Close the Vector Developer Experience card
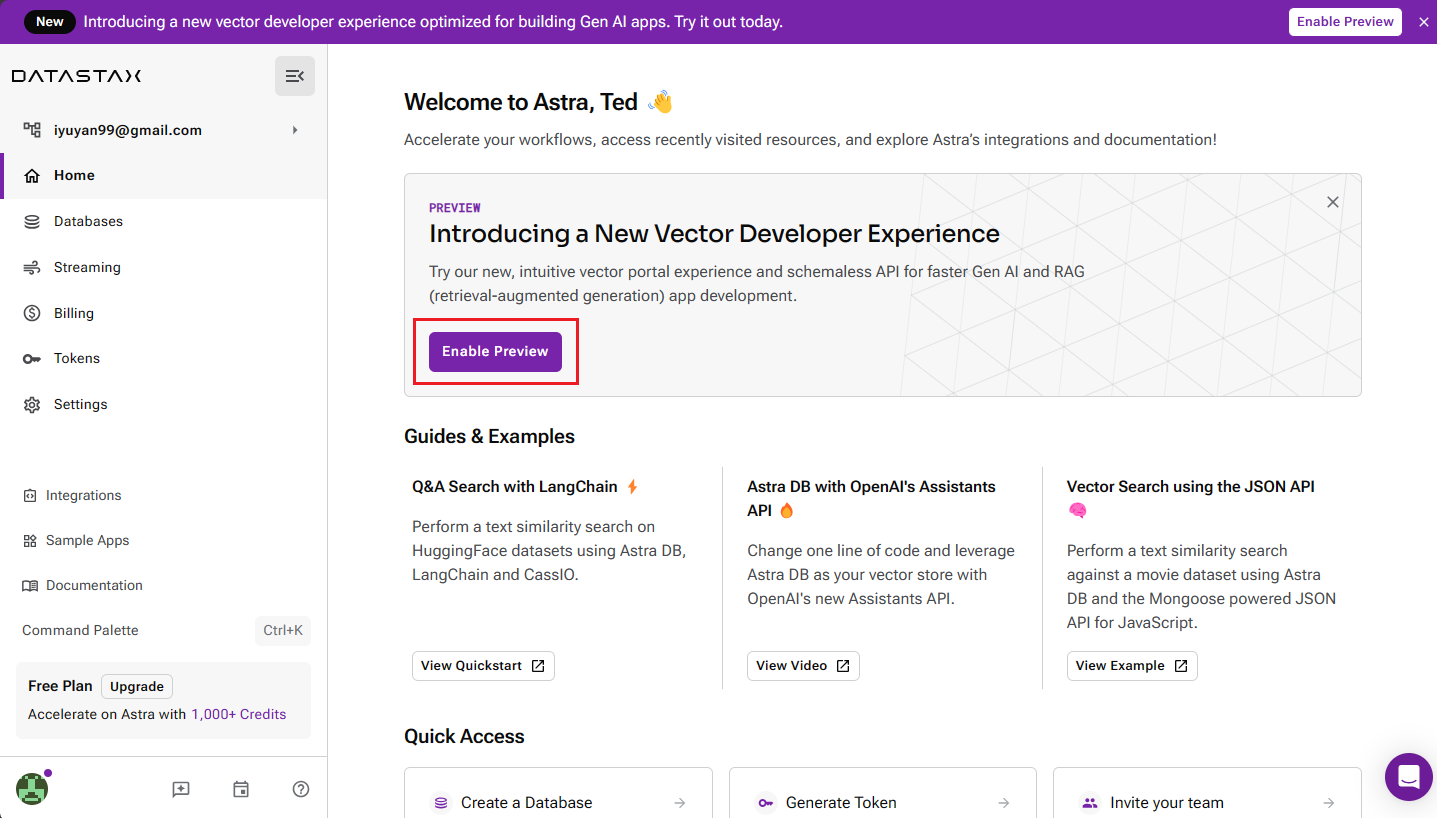1437x818 pixels. [1333, 202]
